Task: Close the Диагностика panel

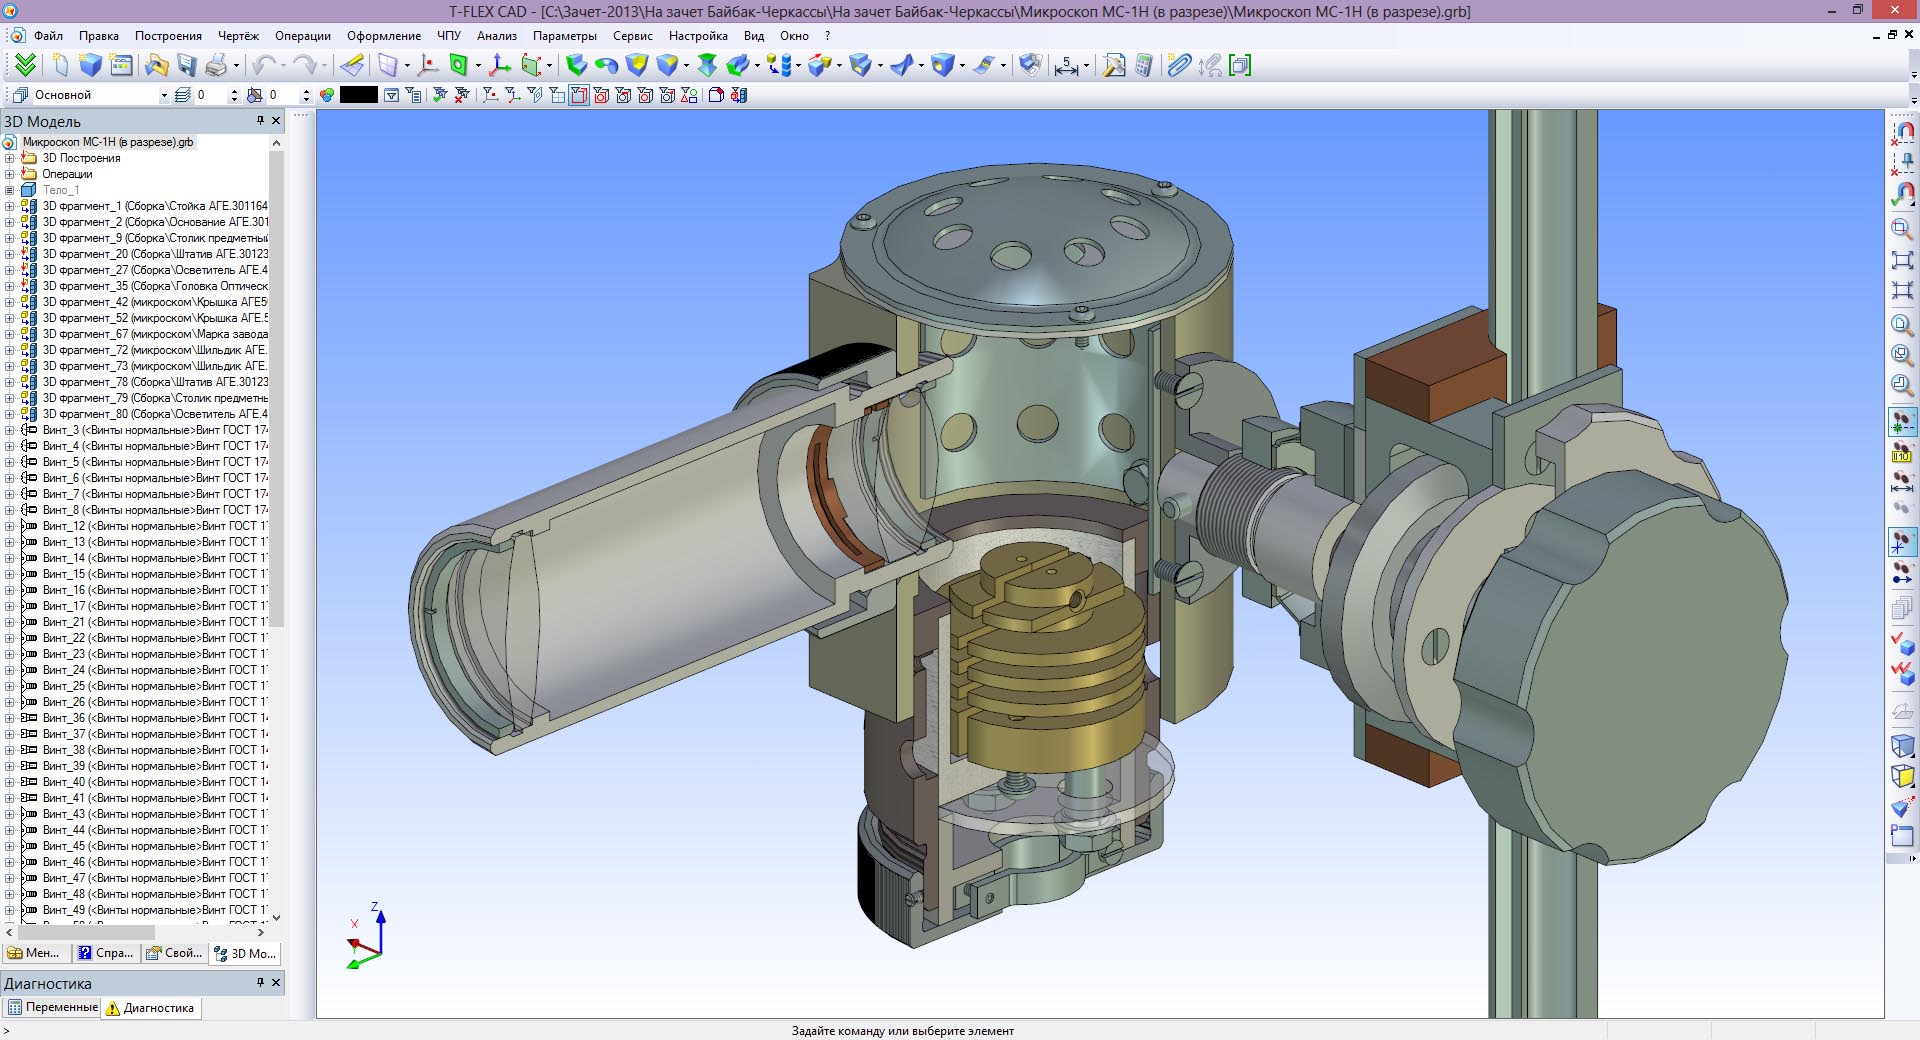Action: point(277,983)
